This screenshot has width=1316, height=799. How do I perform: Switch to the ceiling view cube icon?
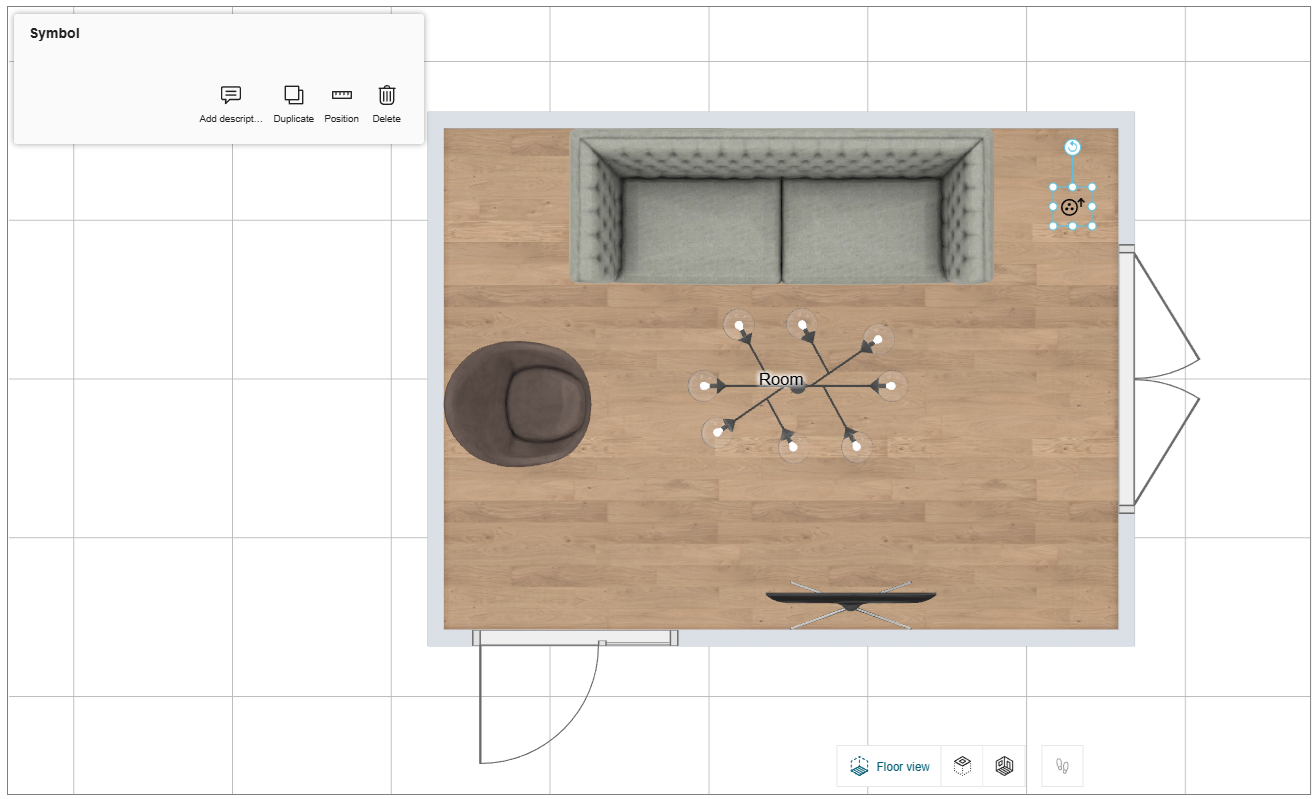(962, 767)
